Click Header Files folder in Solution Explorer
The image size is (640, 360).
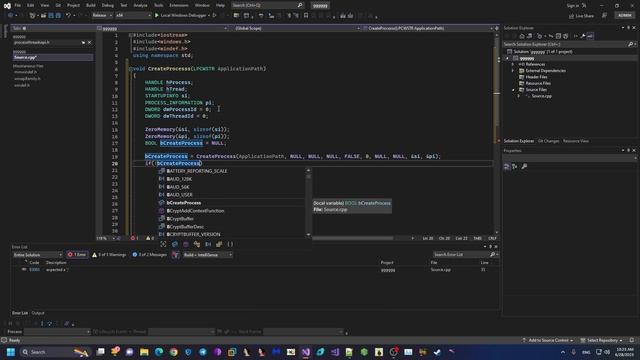tap(536, 77)
